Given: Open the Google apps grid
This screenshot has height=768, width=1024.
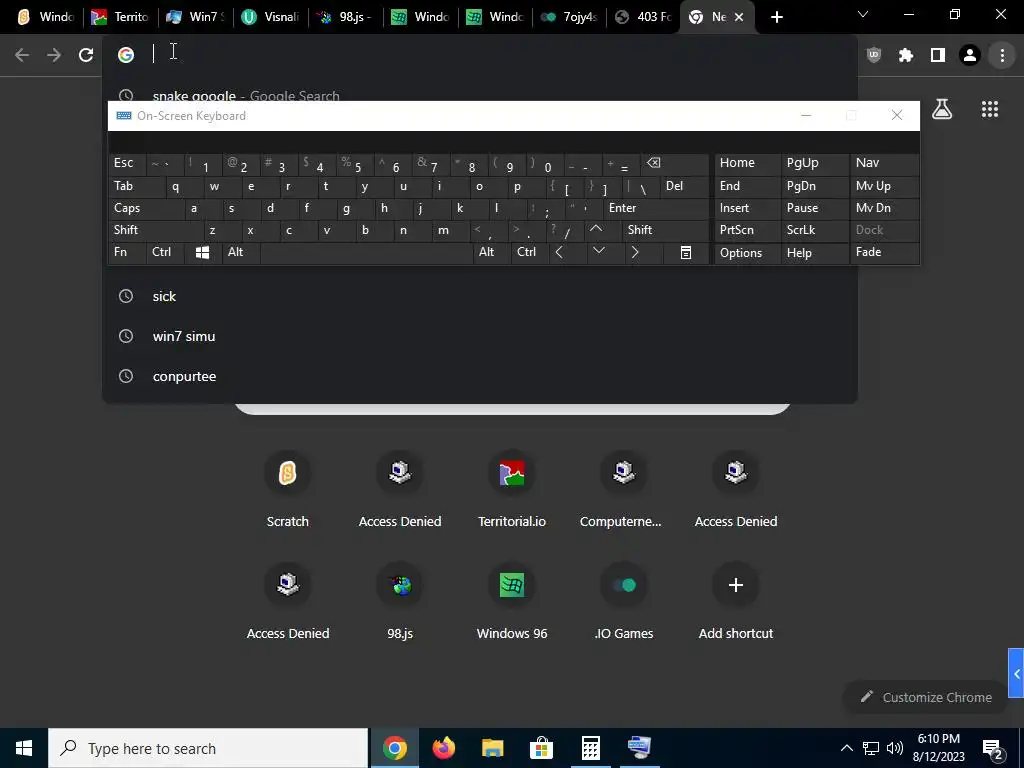Looking at the screenshot, I should (989, 109).
